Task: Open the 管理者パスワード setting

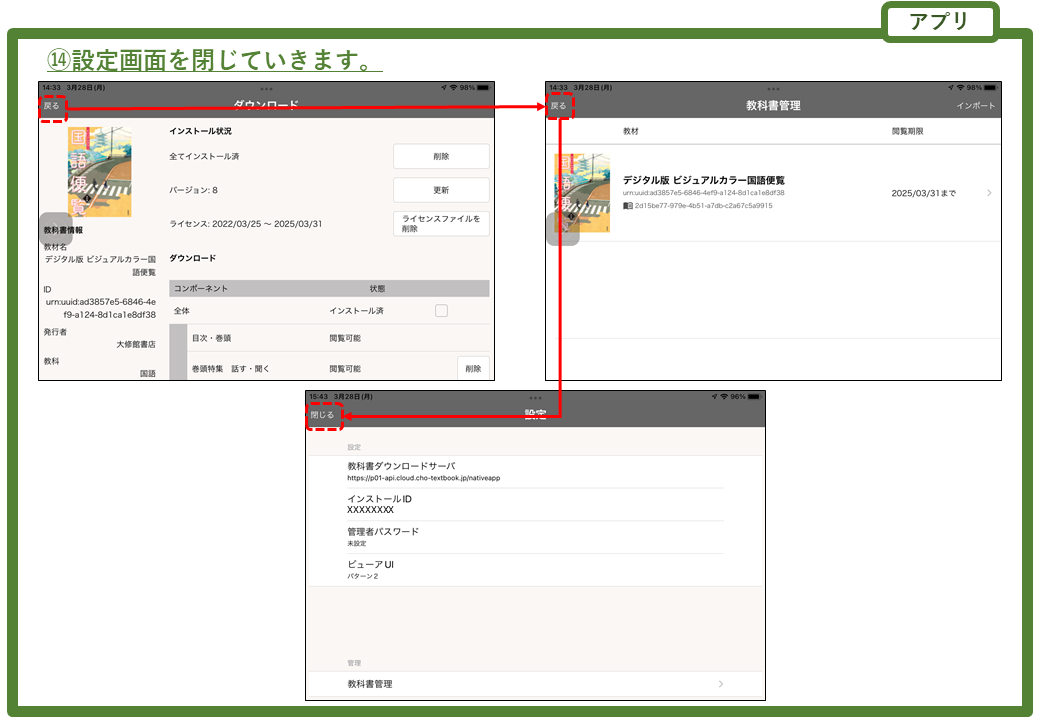Action: click(x=534, y=537)
